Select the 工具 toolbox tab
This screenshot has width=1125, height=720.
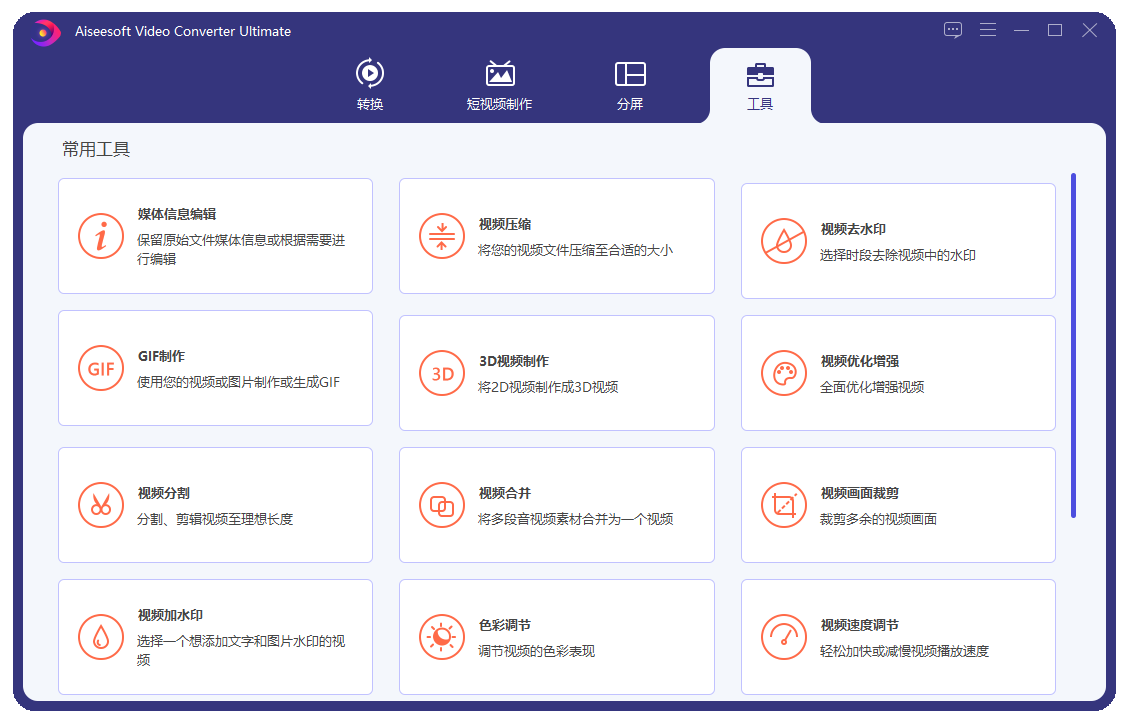760,85
